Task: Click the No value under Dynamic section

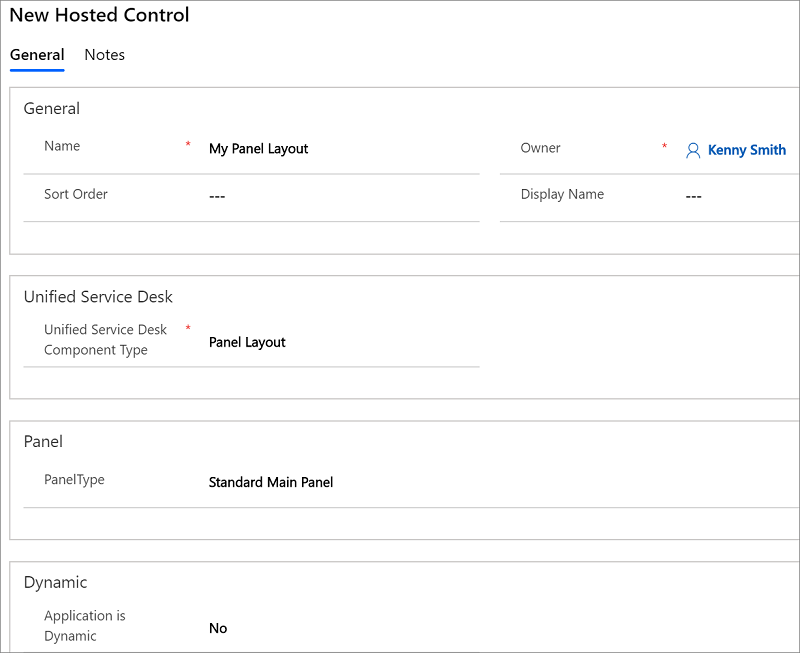Action: pos(217,628)
